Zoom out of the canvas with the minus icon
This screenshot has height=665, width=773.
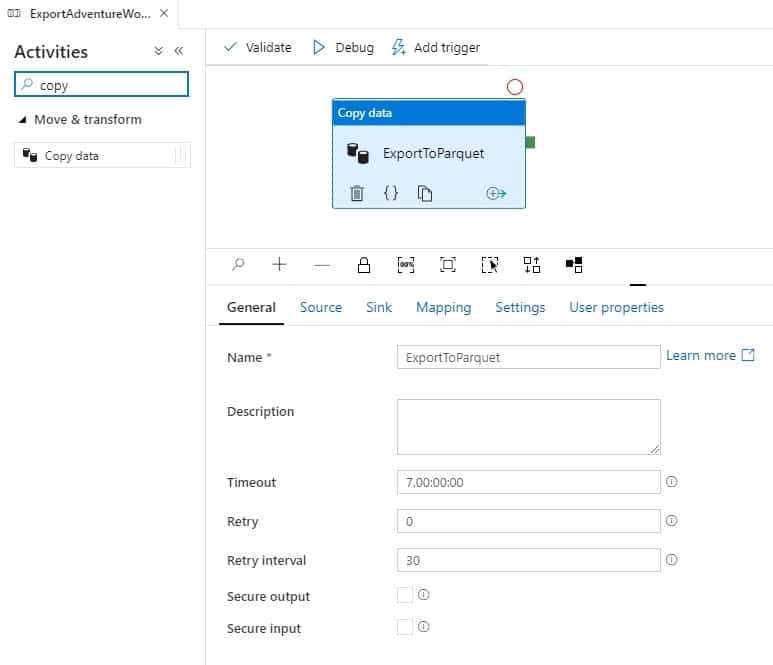tap(321, 265)
